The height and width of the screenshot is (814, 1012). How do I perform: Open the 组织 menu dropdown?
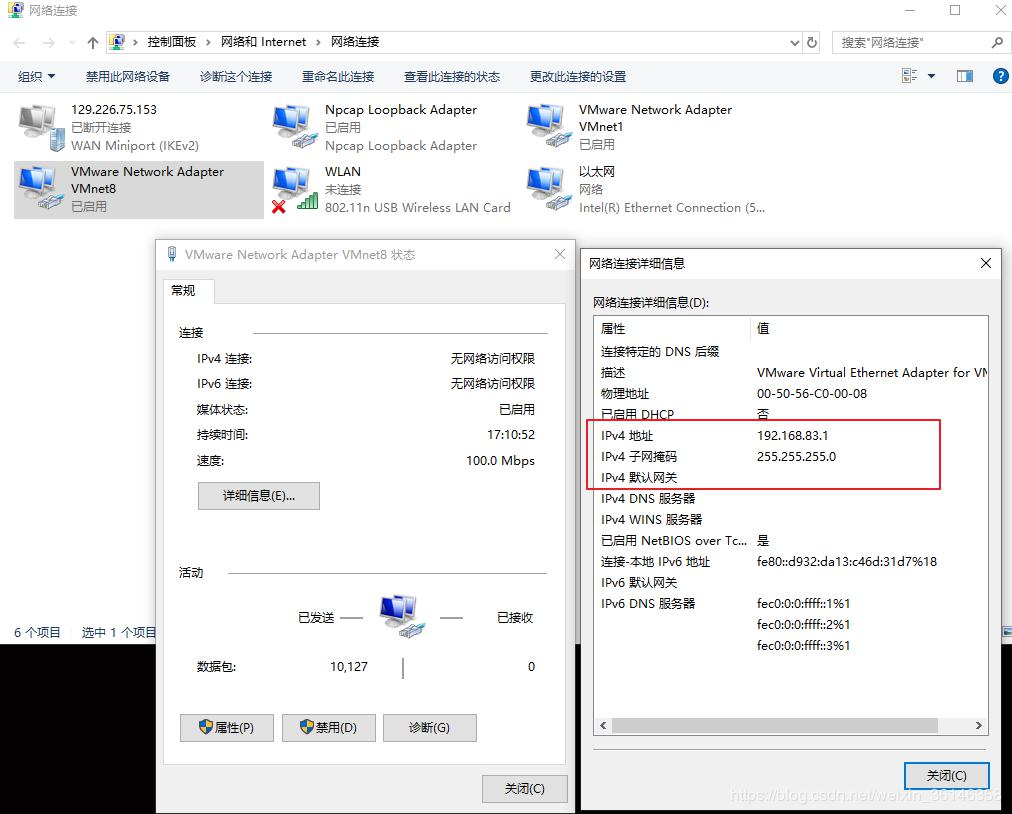[x=36, y=76]
